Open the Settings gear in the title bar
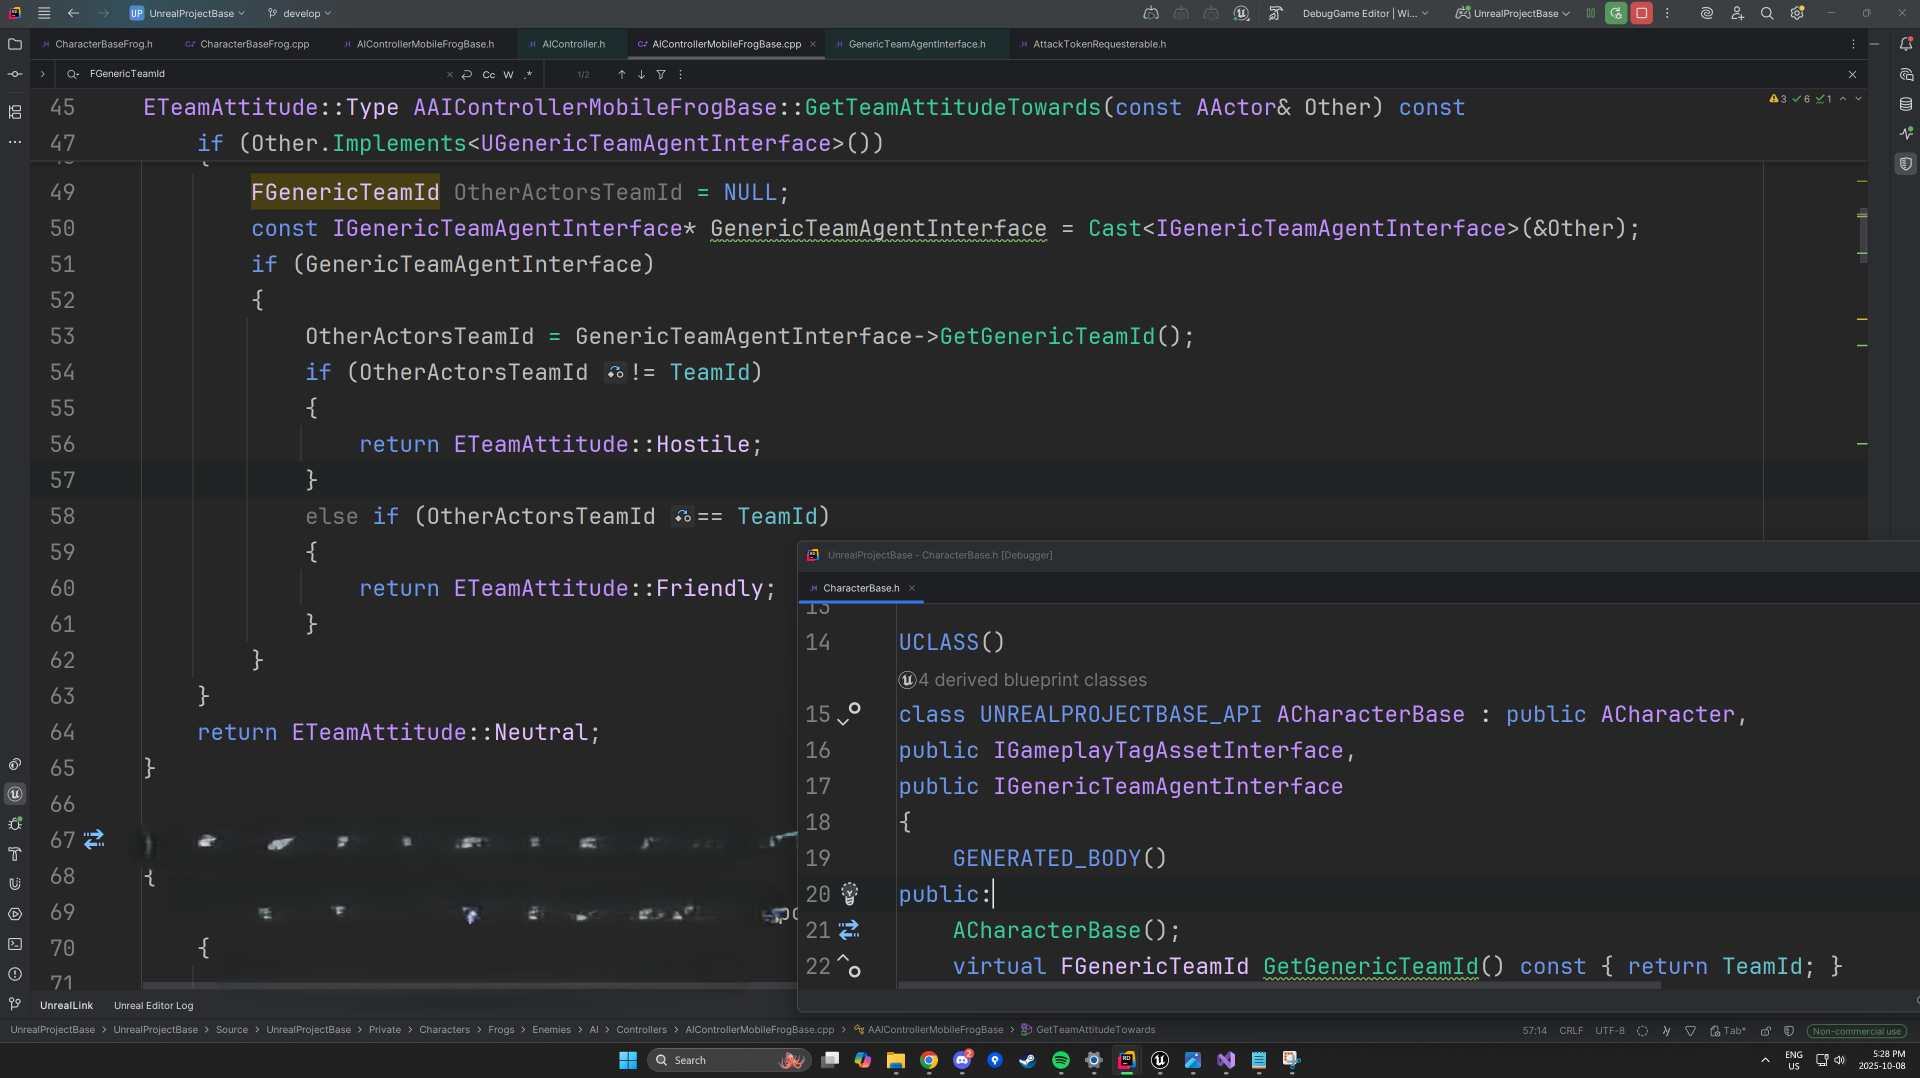1920x1078 pixels. 1797,13
